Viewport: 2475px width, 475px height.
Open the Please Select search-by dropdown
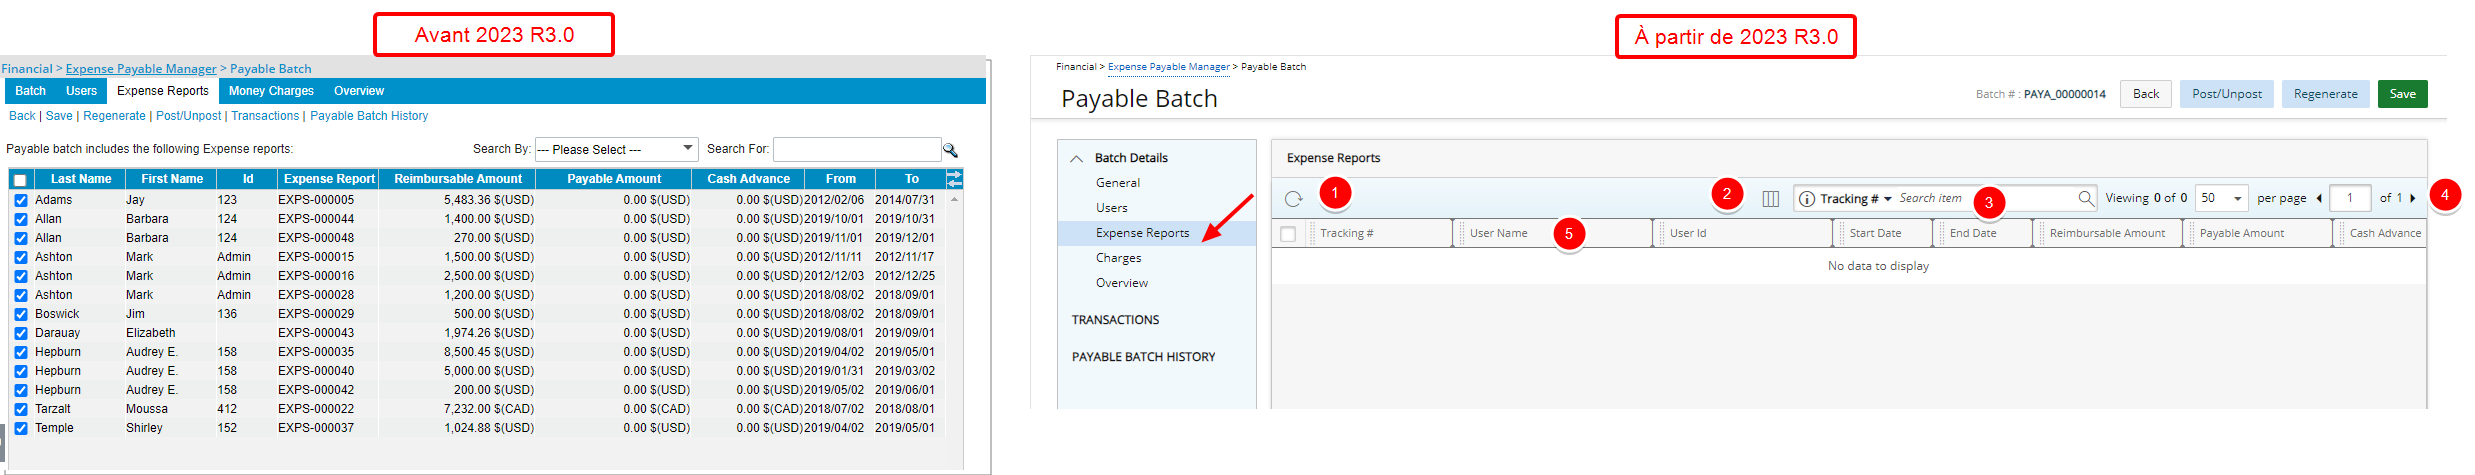pyautogui.click(x=616, y=149)
